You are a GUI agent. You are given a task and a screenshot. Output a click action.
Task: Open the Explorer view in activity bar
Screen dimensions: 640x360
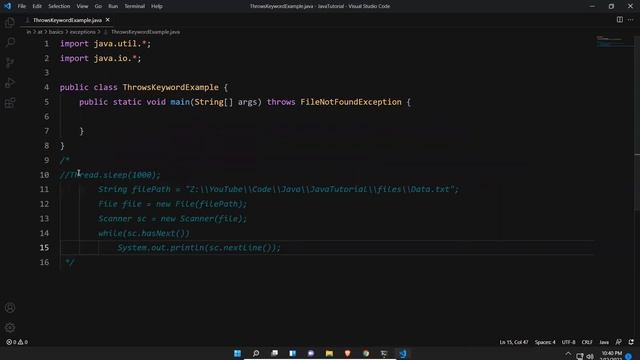[x=10, y=22]
